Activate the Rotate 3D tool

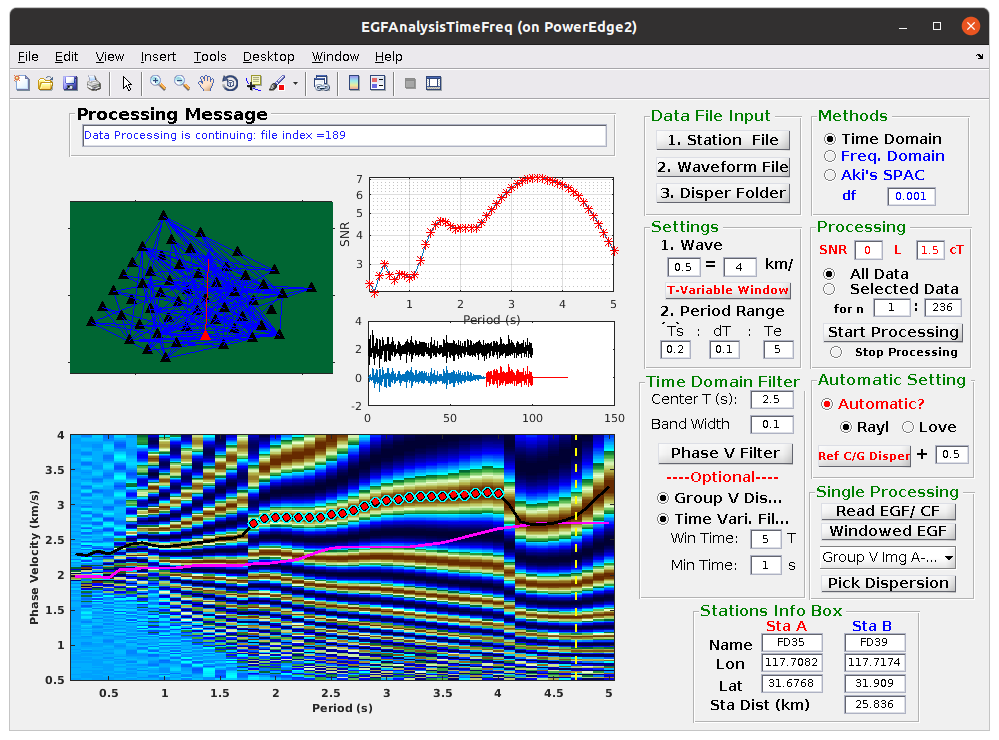click(230, 83)
